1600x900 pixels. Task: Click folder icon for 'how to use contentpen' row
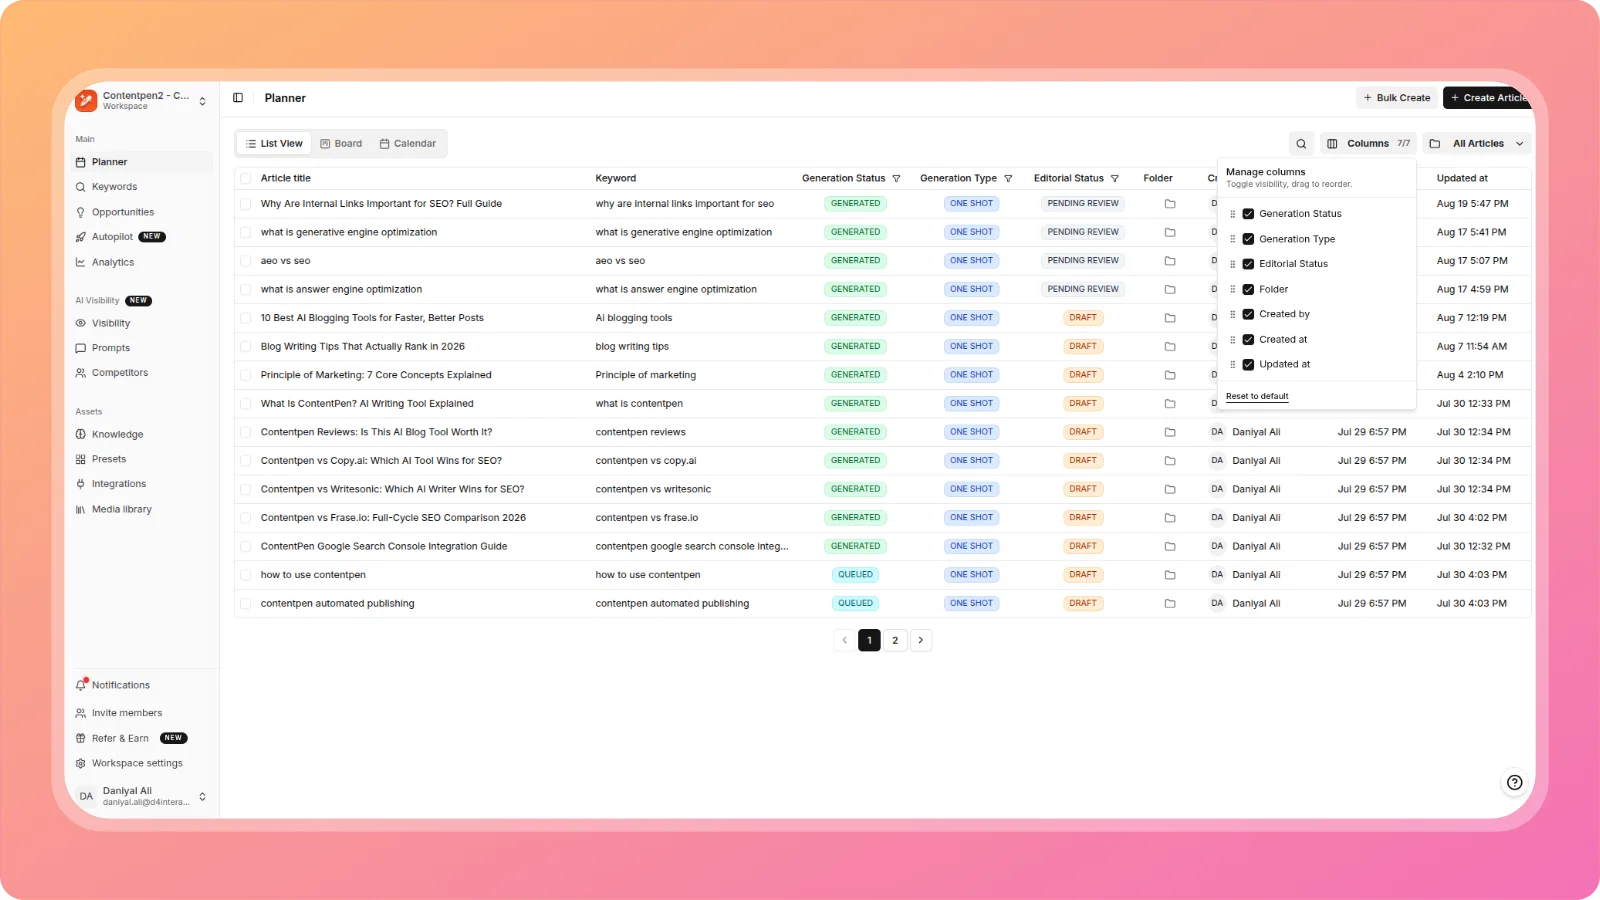(1170, 575)
